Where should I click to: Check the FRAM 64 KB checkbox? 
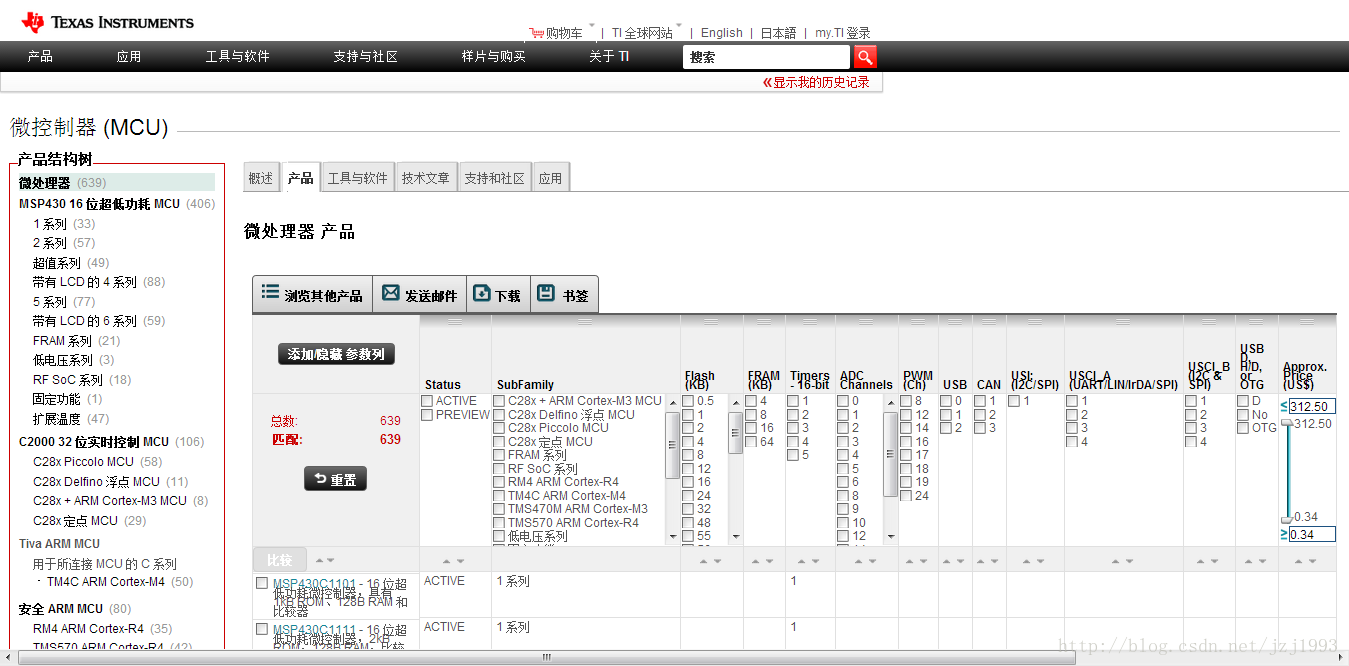pos(751,441)
